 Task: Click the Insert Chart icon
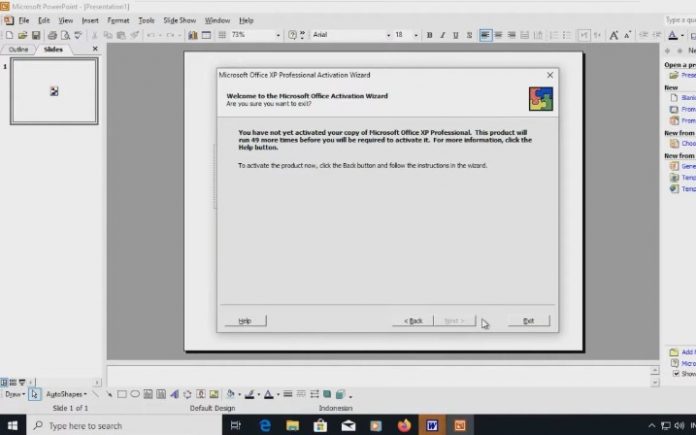pos(193,35)
